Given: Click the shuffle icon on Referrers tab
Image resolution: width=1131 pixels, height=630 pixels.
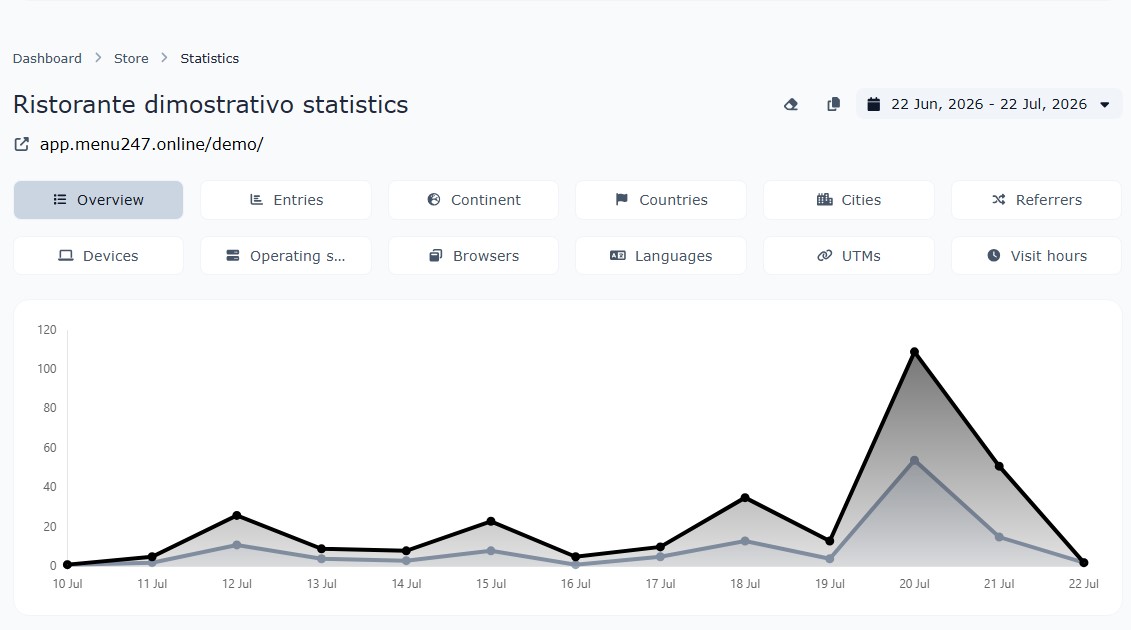Looking at the screenshot, I should tap(998, 199).
